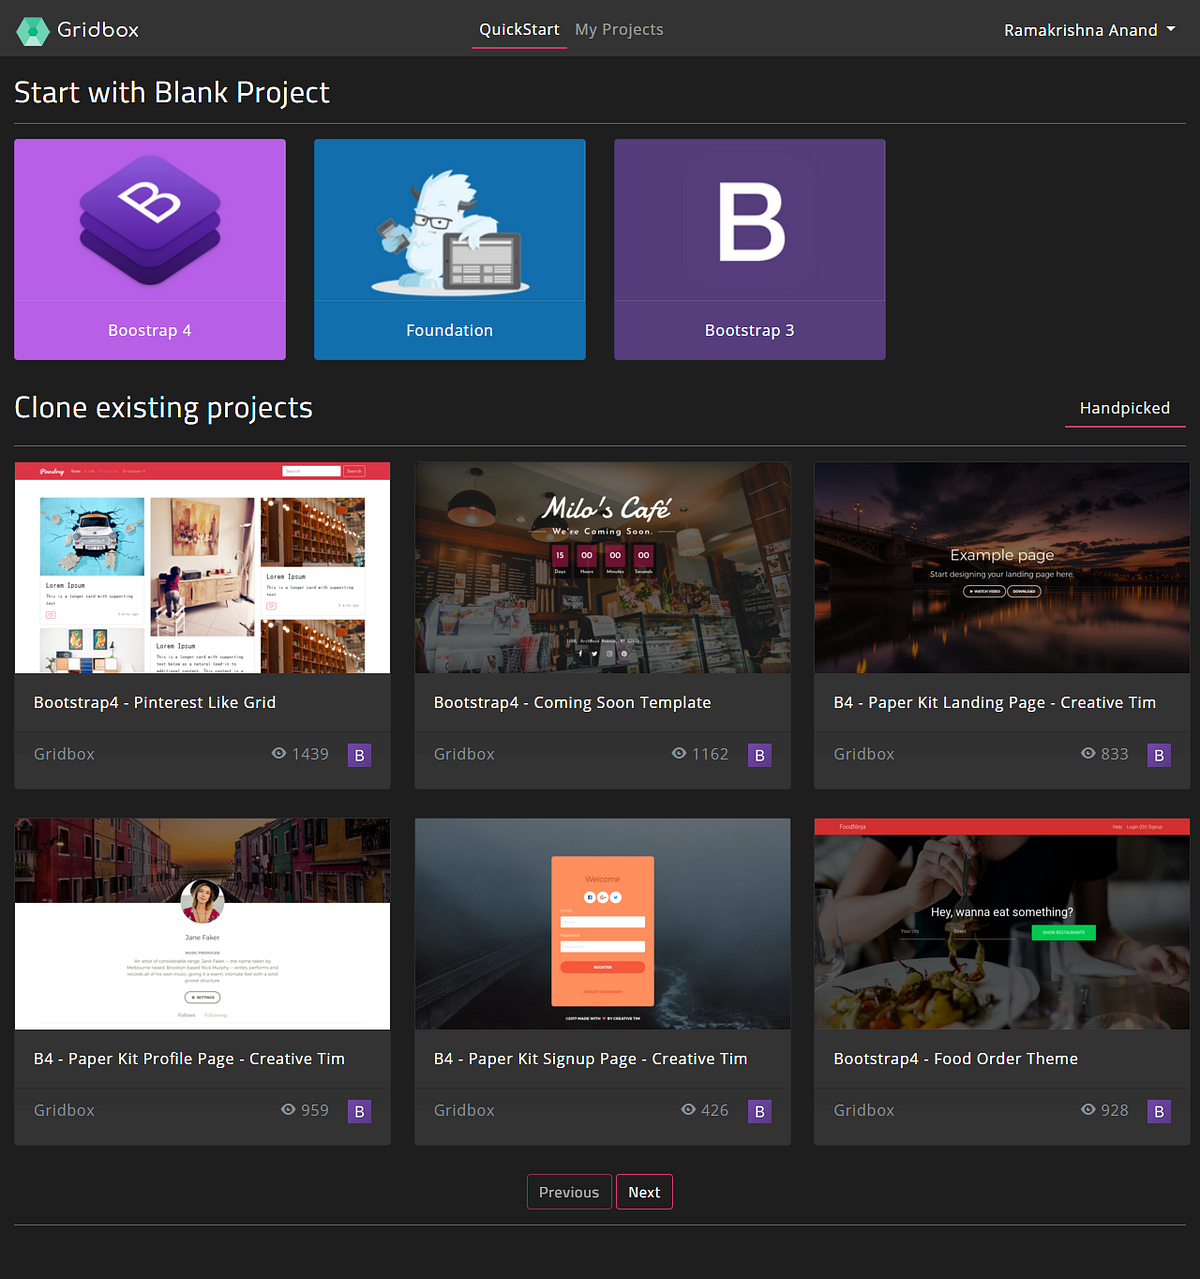Open the Ramakrishna Anand account dropdown
The width and height of the screenshot is (1200, 1279).
(x=1082, y=30)
